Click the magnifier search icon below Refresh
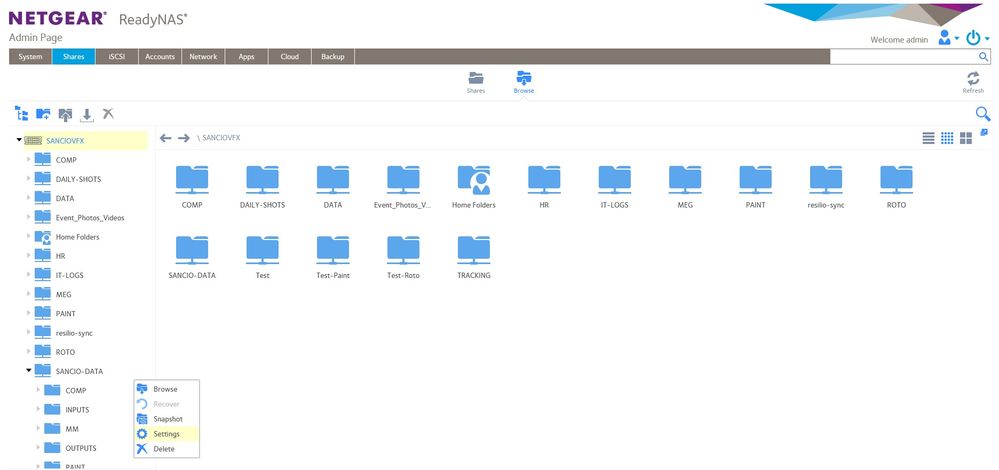The image size is (999, 470). 982,114
